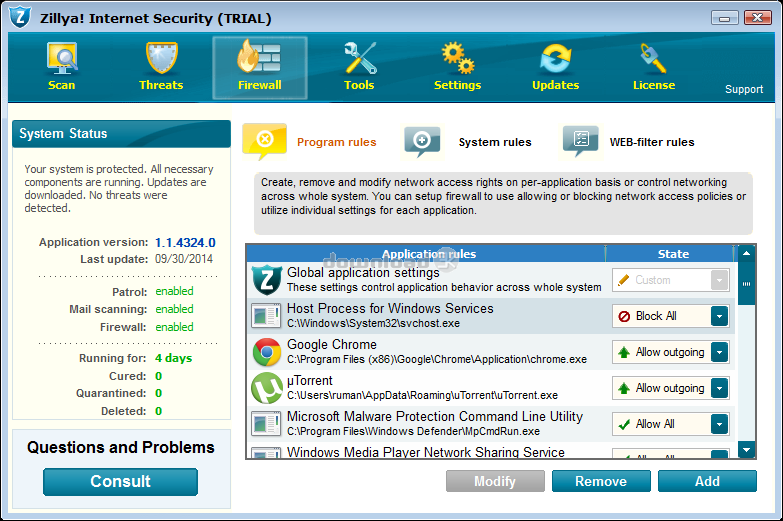
Task: Click the Firewall enabled status
Action: [174, 327]
